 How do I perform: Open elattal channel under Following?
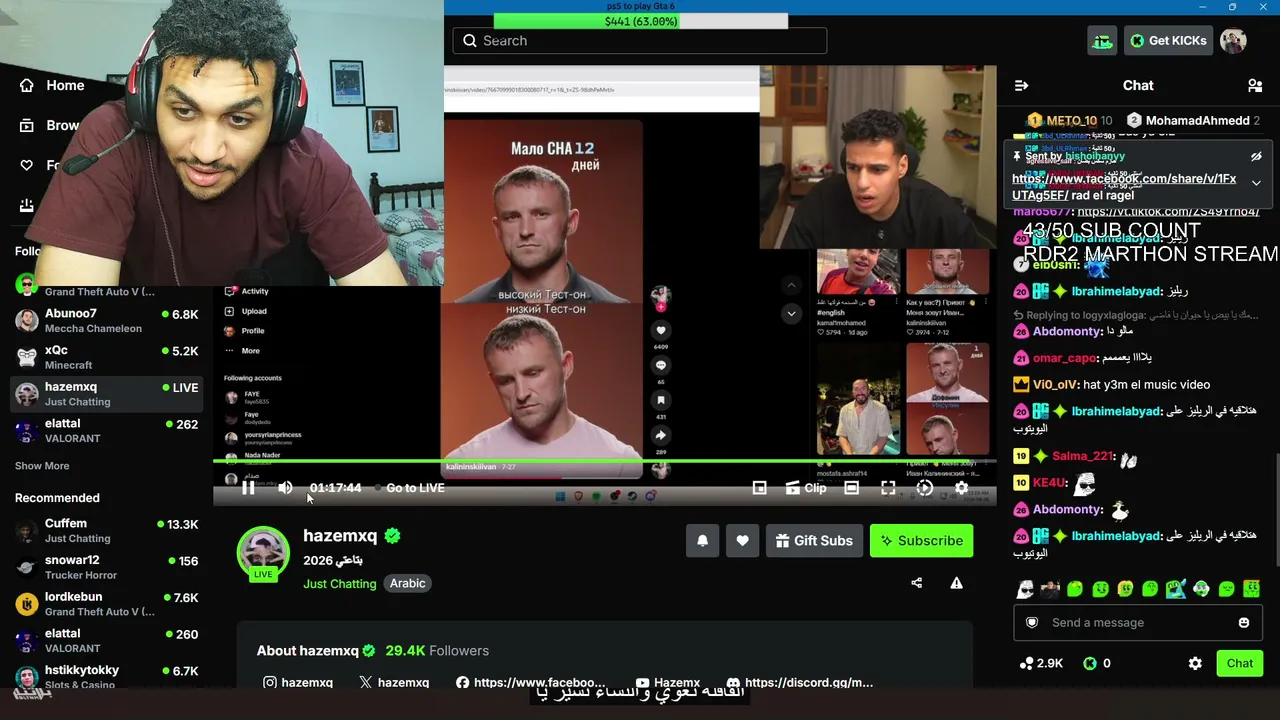[106, 431]
